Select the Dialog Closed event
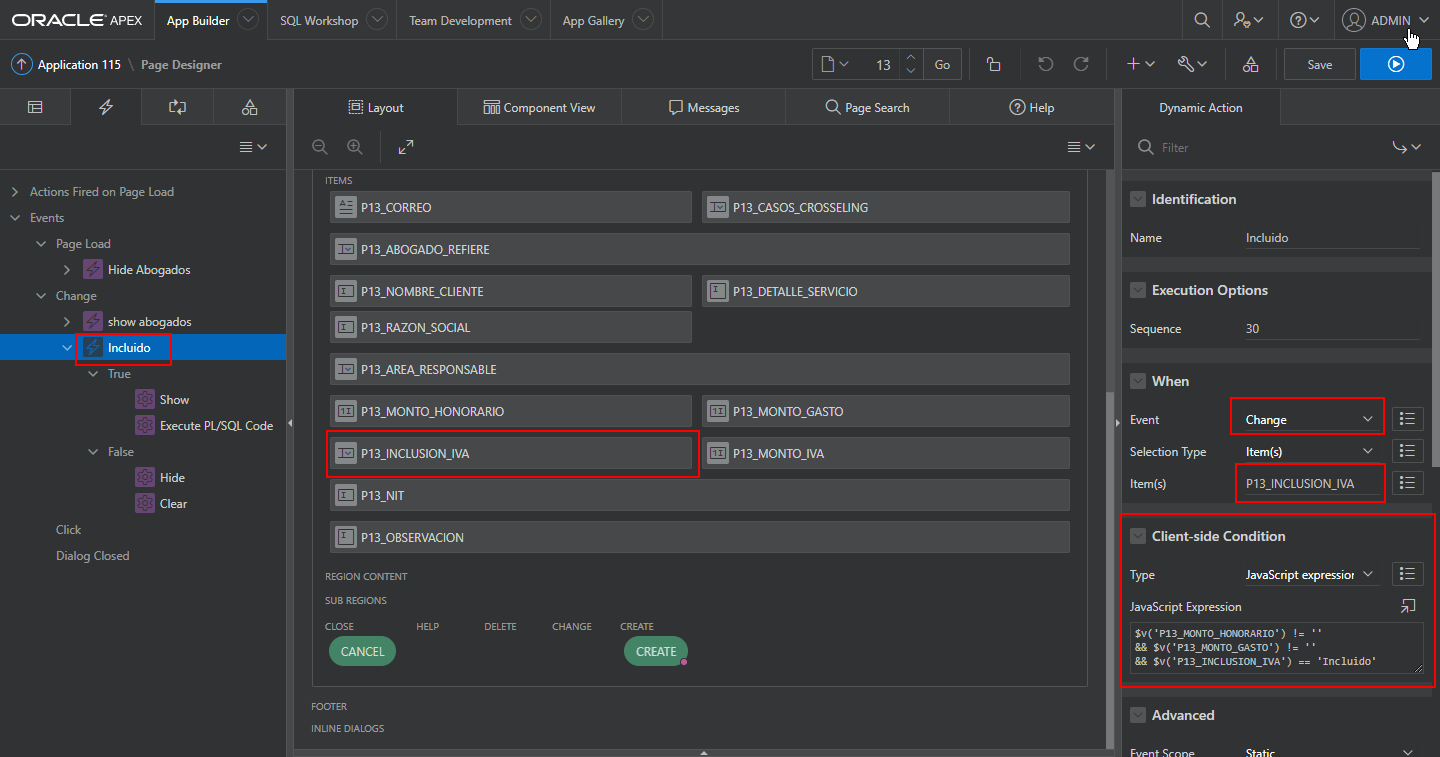The height and width of the screenshot is (757, 1440). 92,556
